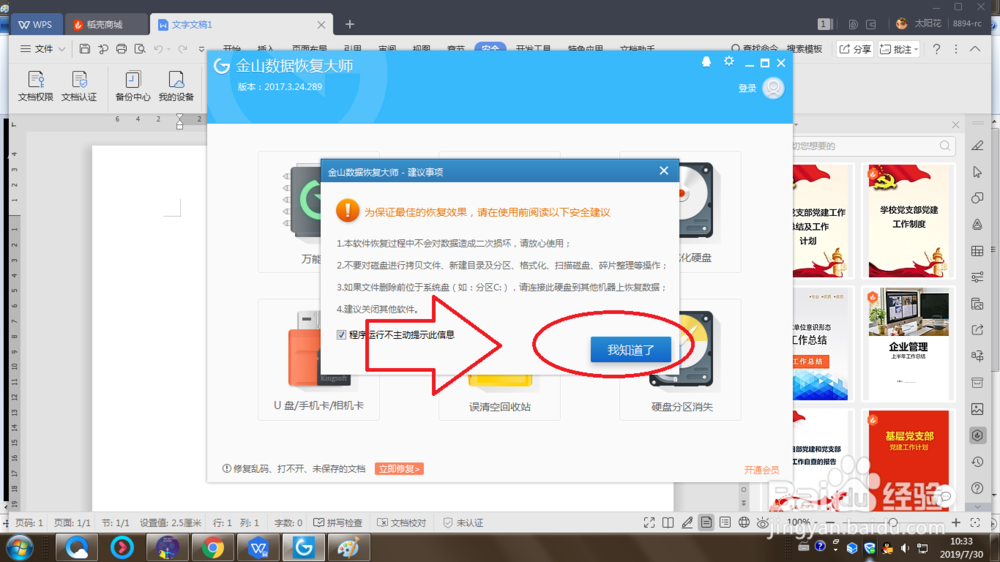This screenshot has height=562, width=1000.
Task: Switch to the WPS home tab
Action: [x=36, y=24]
